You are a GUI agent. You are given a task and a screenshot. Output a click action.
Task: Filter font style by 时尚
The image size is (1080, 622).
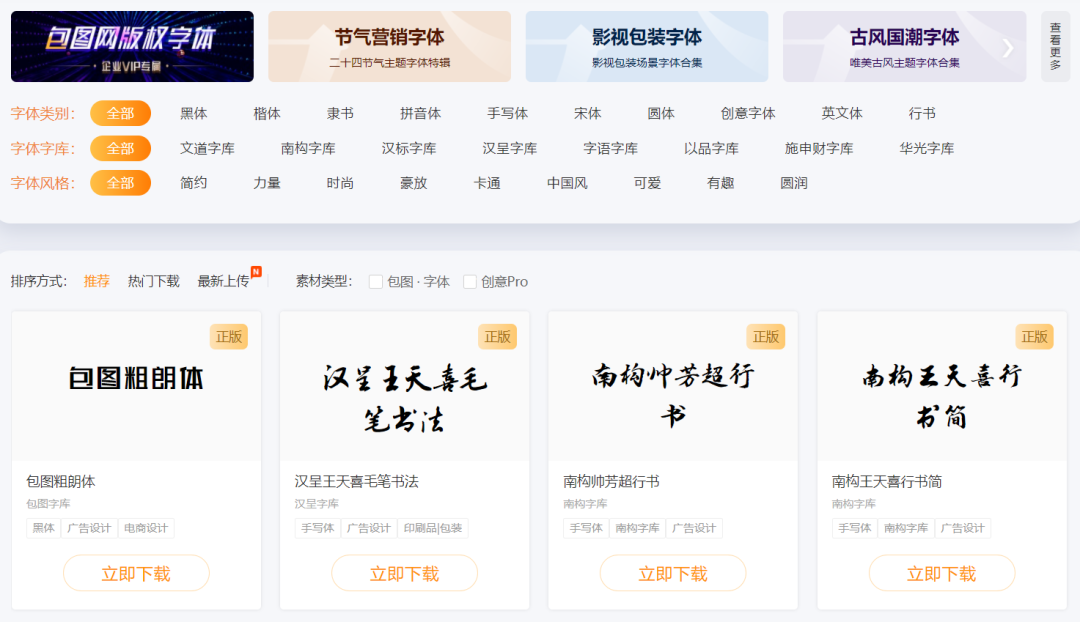[x=340, y=183]
